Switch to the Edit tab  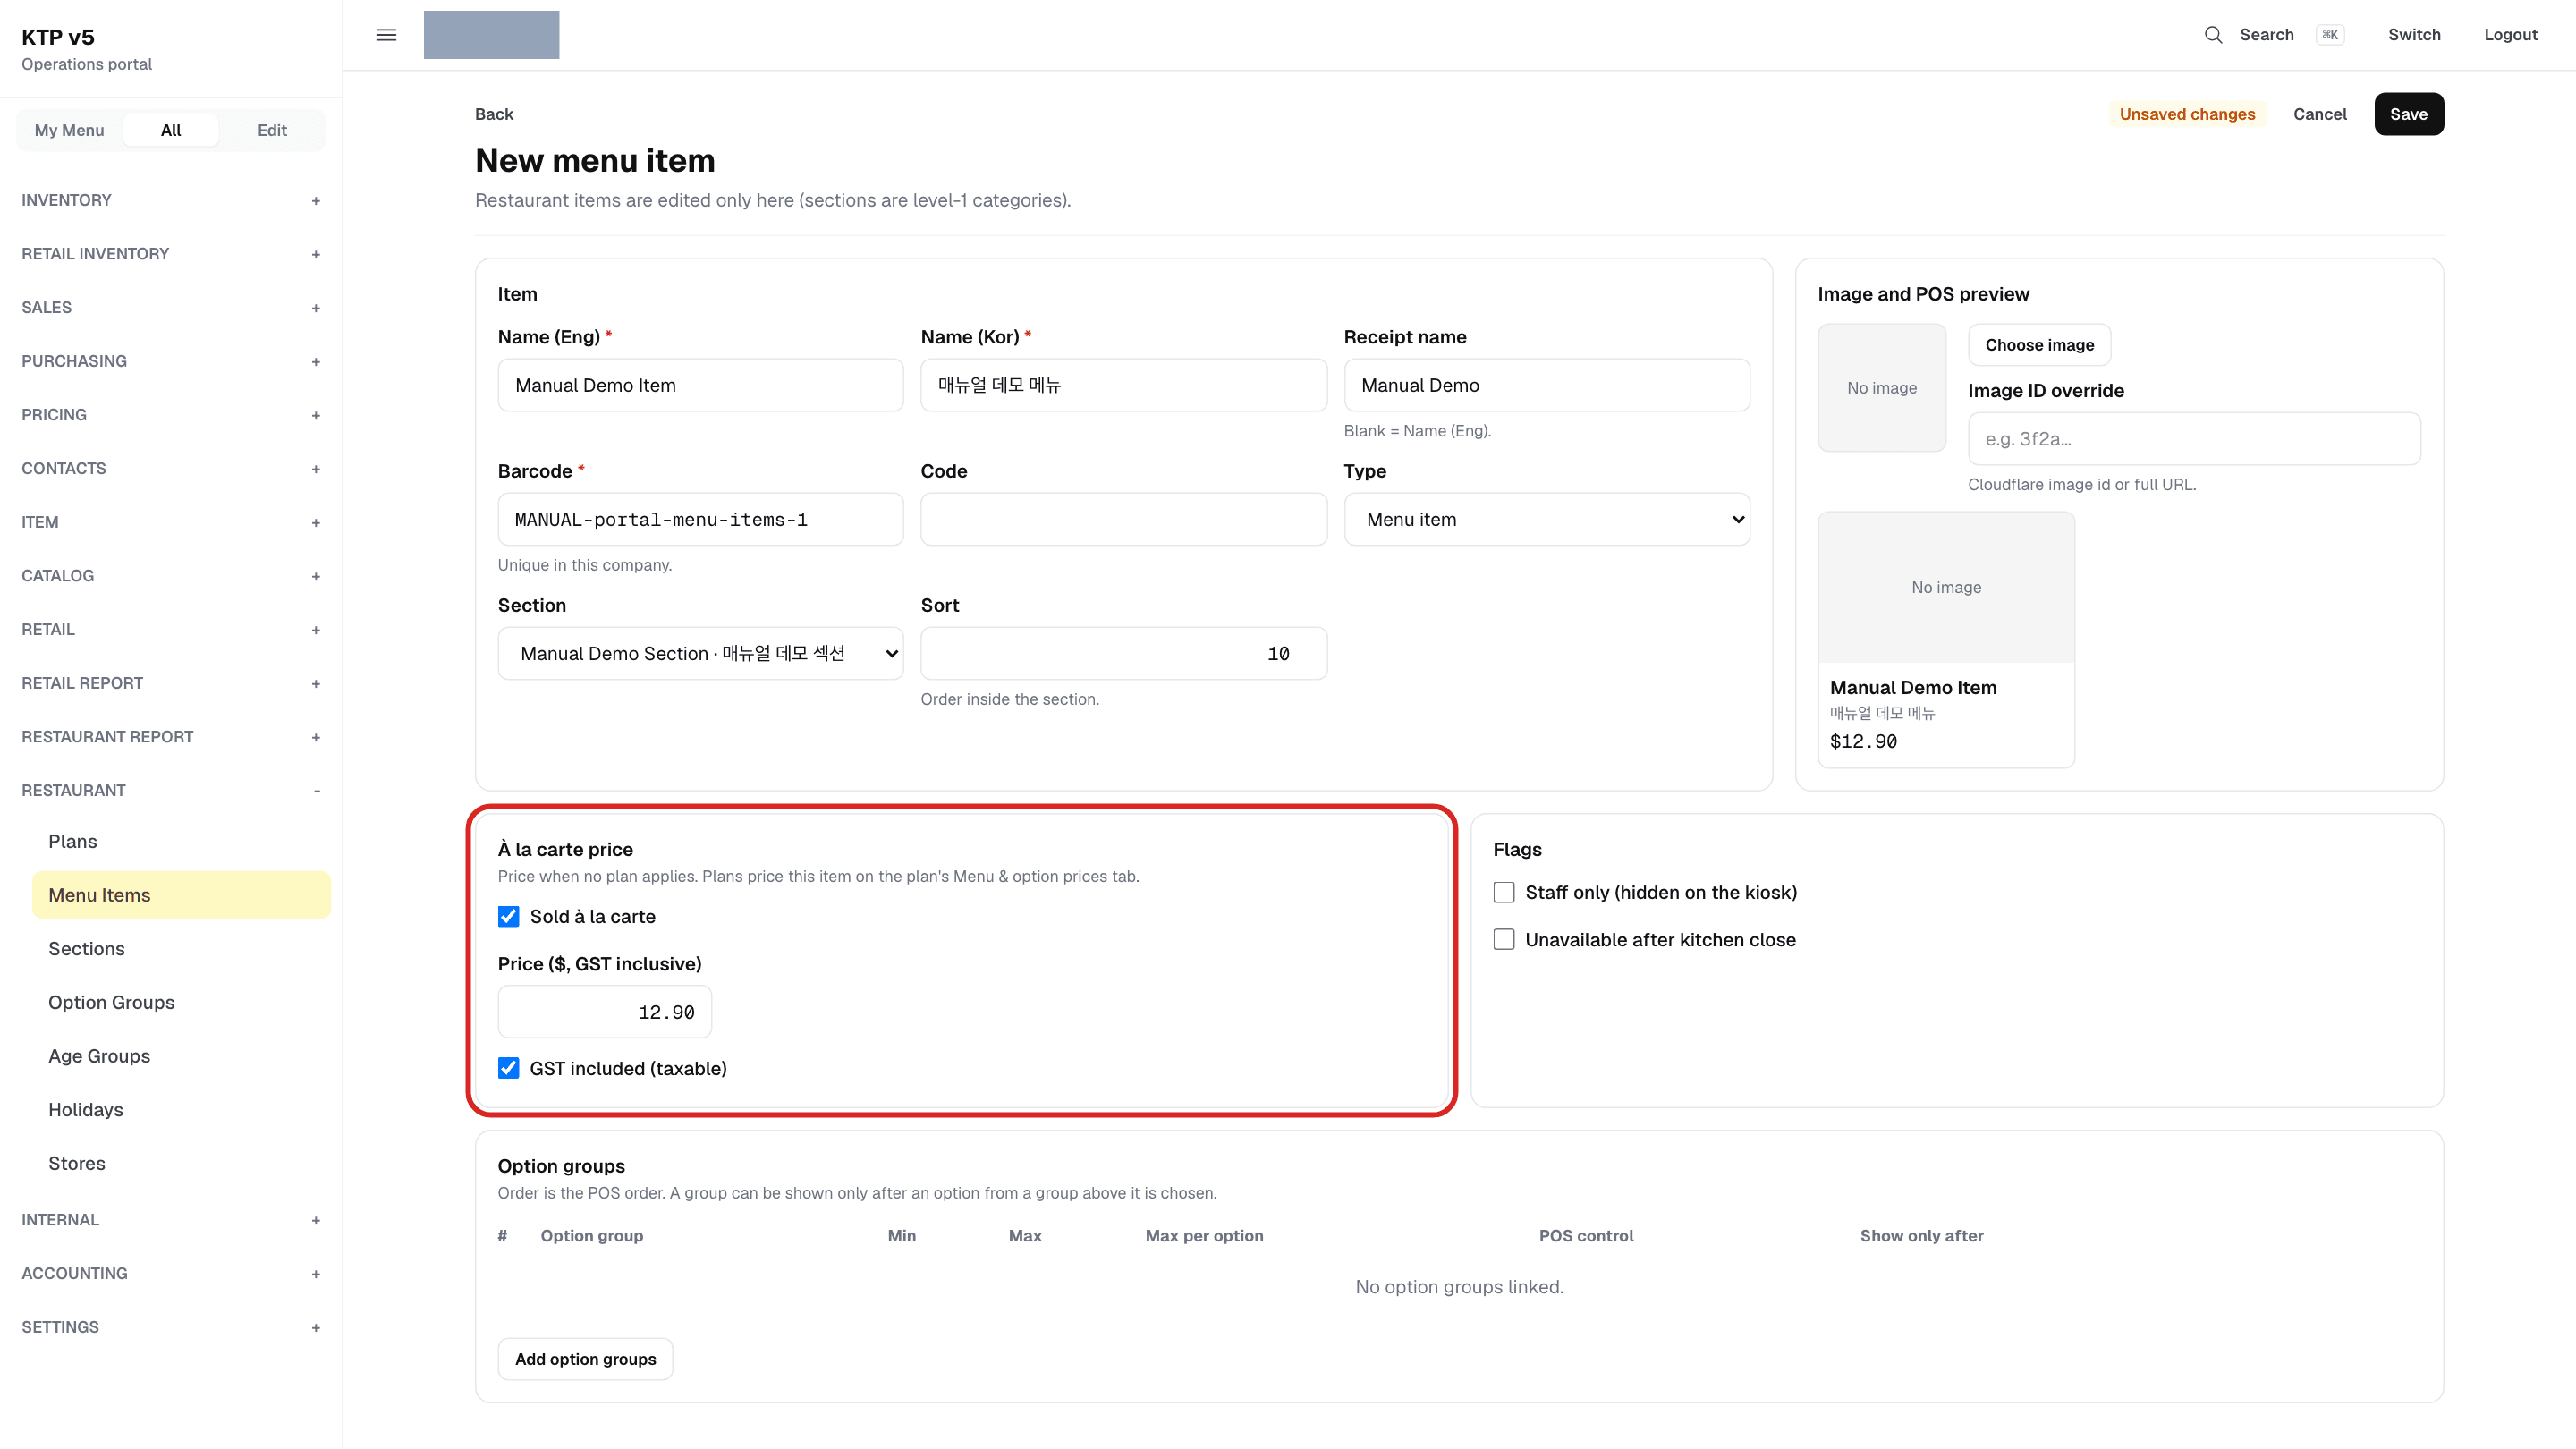[272, 130]
